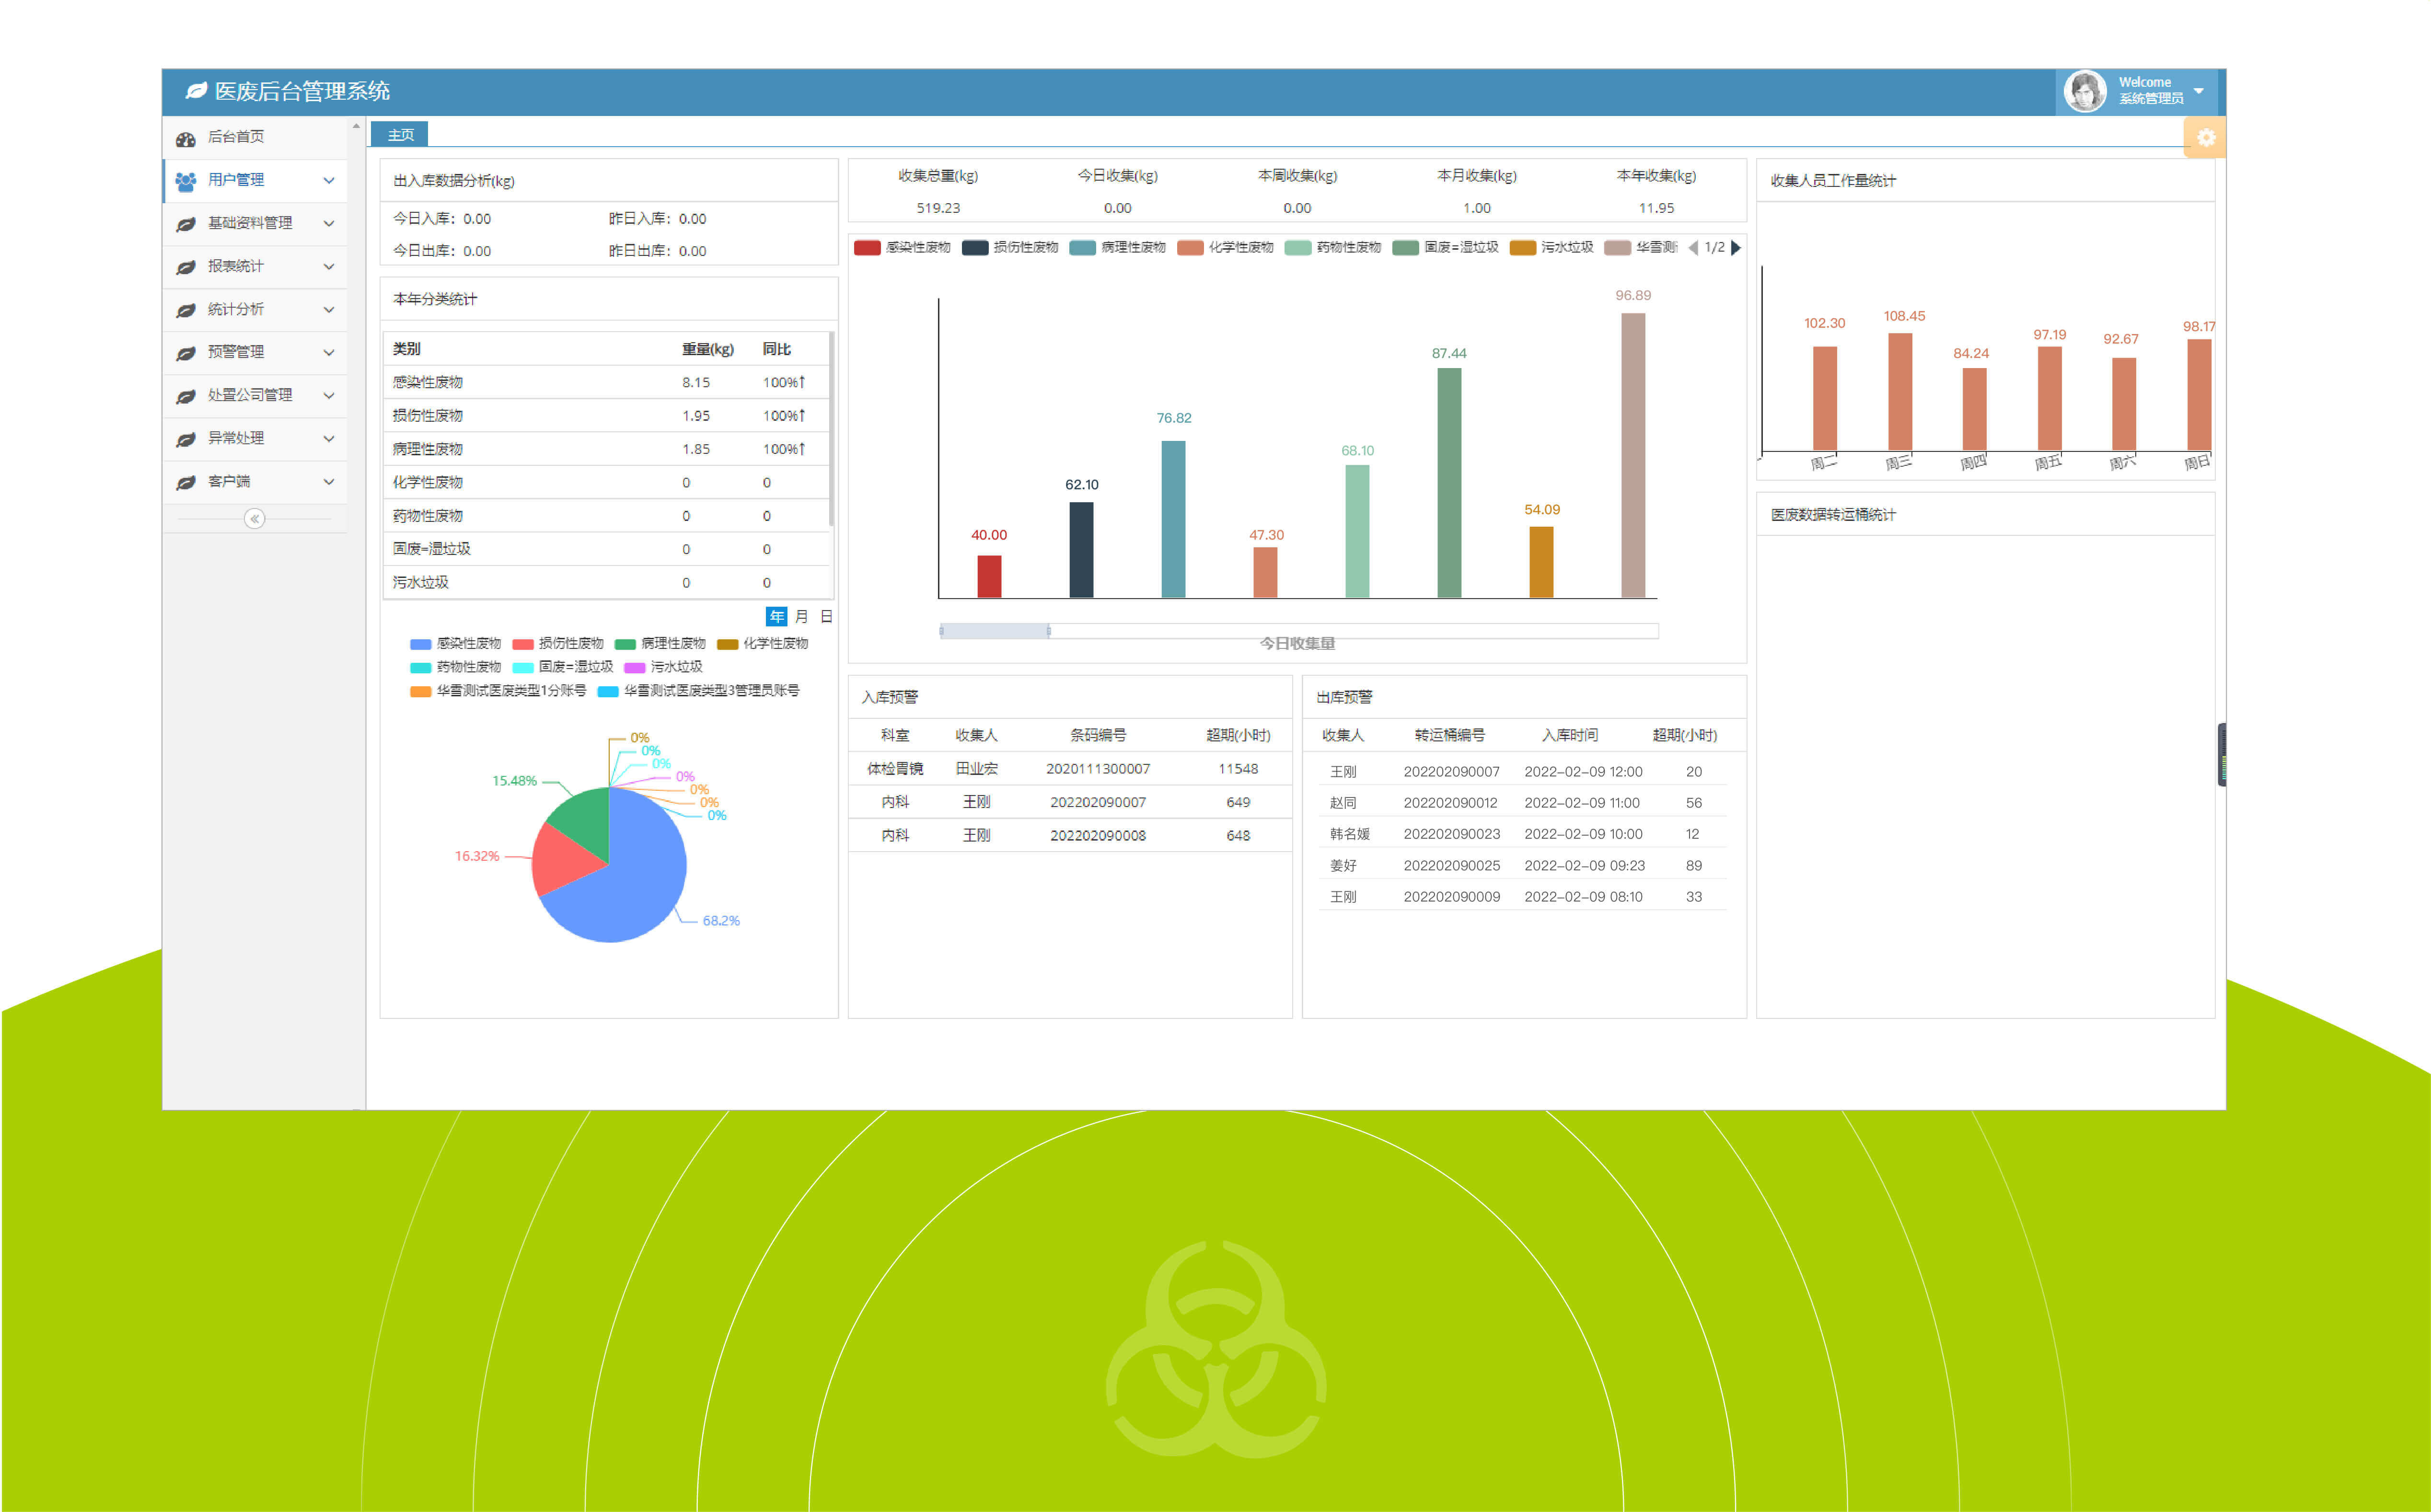Click leaf icon beside 基础资料管理
This screenshot has width=2431, height=1512.
[x=185, y=224]
